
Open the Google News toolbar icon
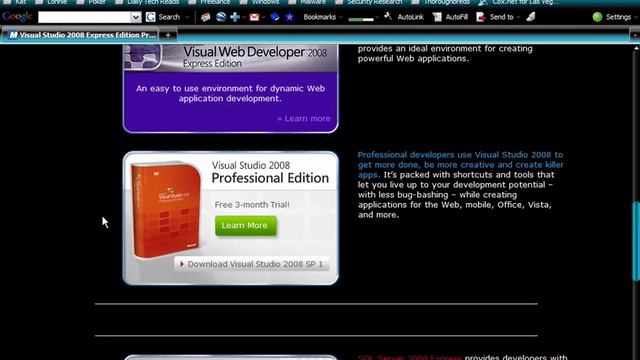tap(205, 17)
